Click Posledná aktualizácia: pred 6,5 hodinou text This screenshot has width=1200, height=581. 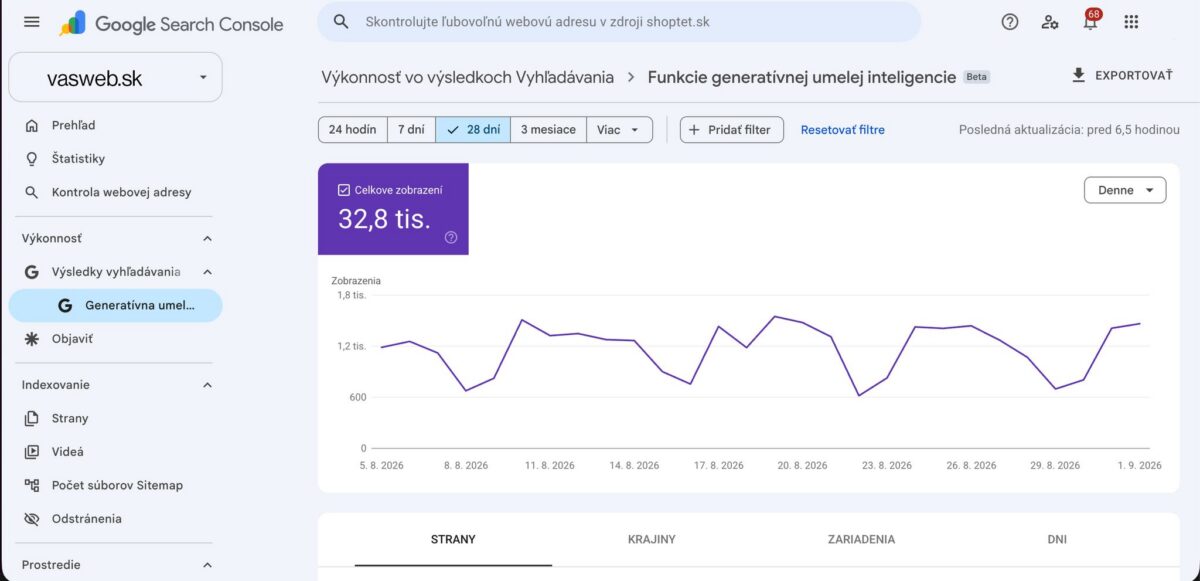1069,130
